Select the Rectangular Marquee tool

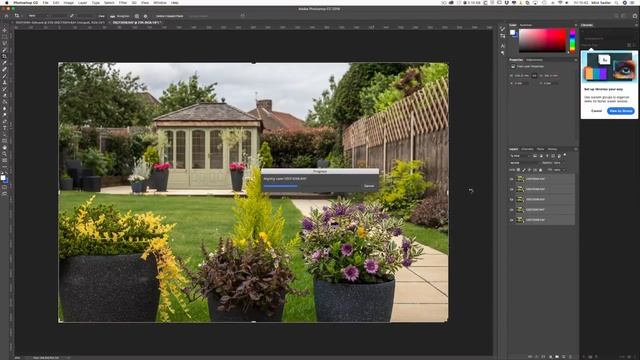point(5,37)
